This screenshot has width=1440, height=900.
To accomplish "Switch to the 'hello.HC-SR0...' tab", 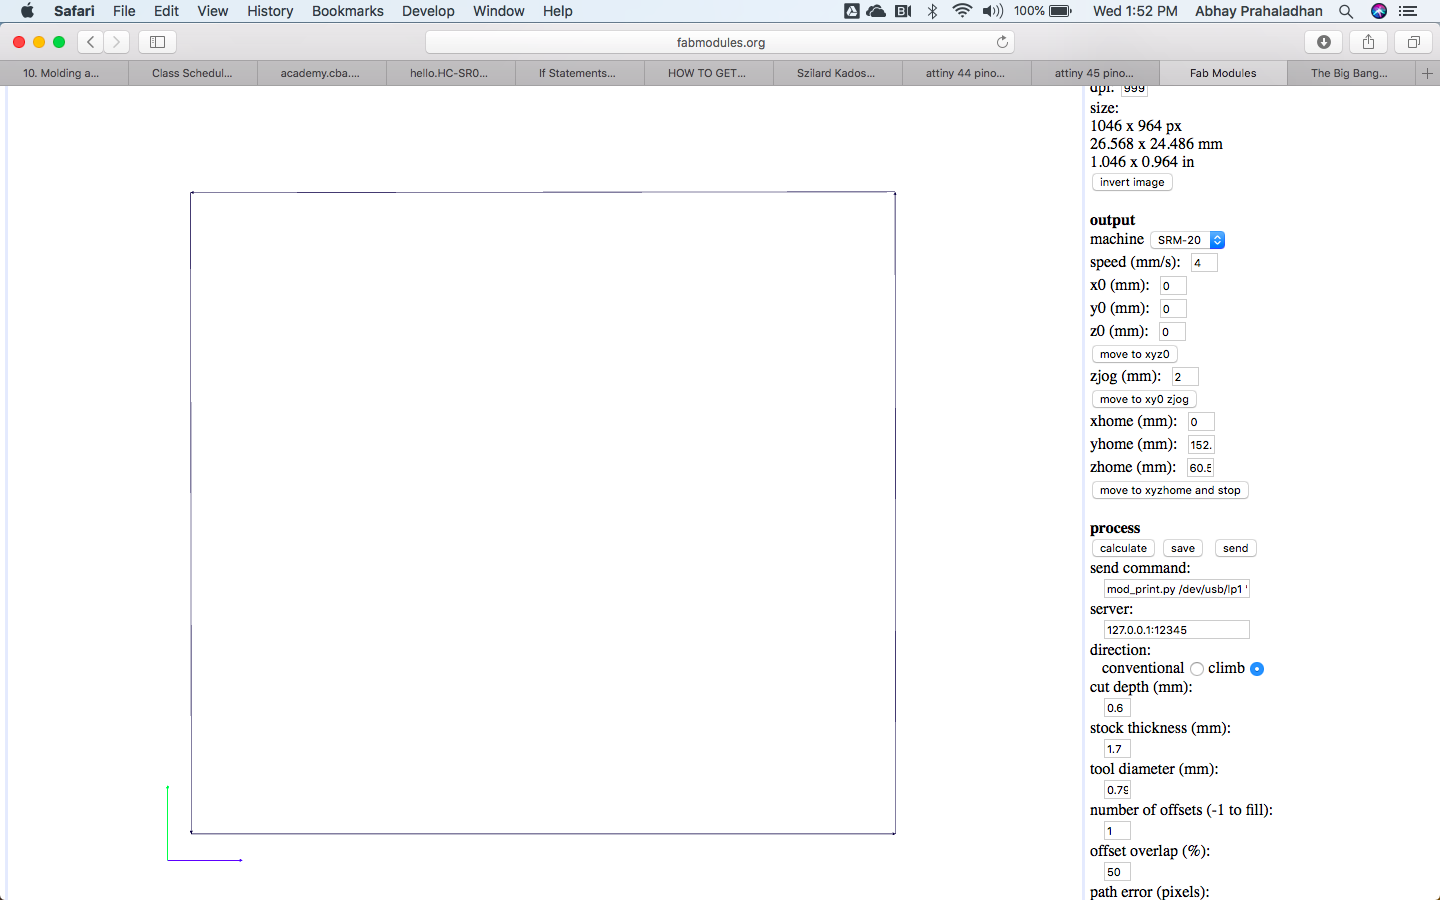I will (449, 73).
